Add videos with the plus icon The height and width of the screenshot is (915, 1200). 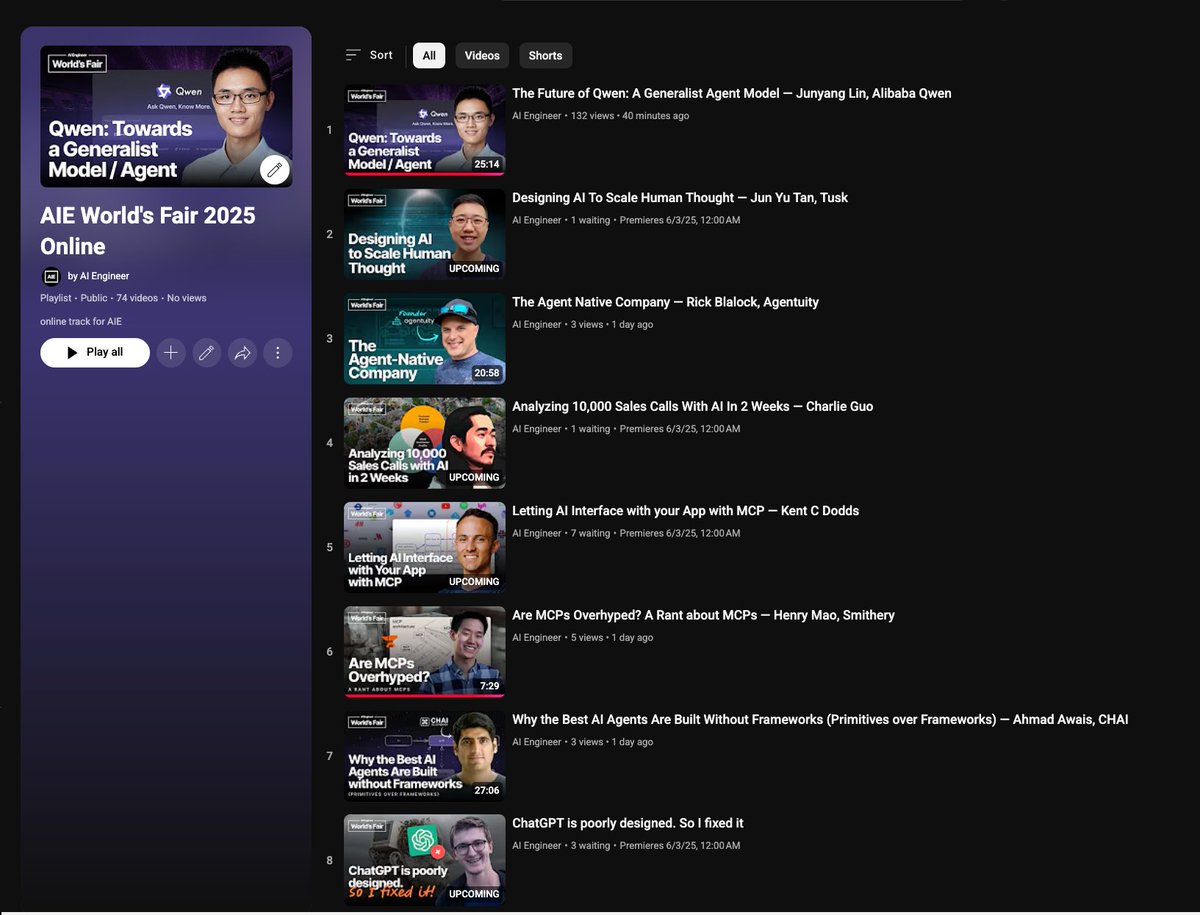tap(171, 352)
